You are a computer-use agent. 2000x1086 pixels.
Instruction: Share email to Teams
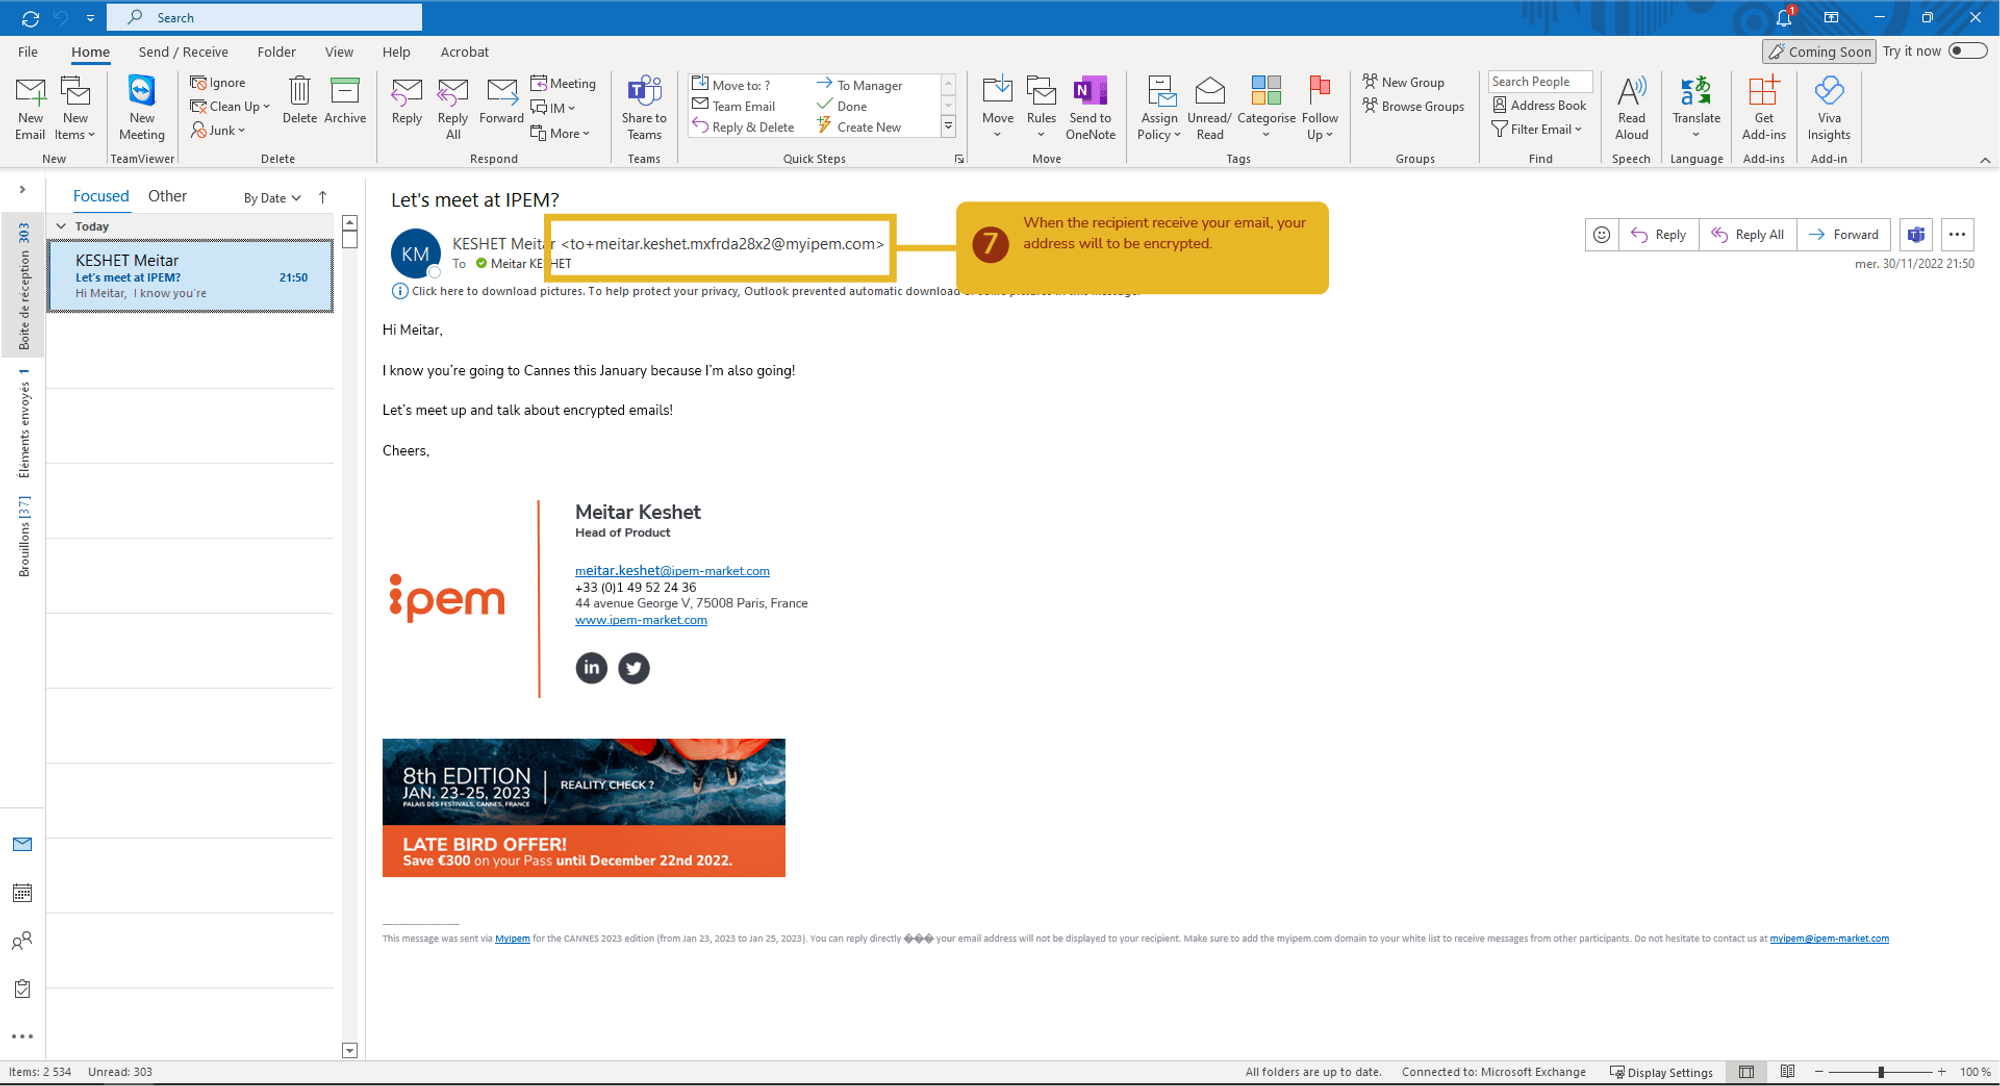(644, 108)
